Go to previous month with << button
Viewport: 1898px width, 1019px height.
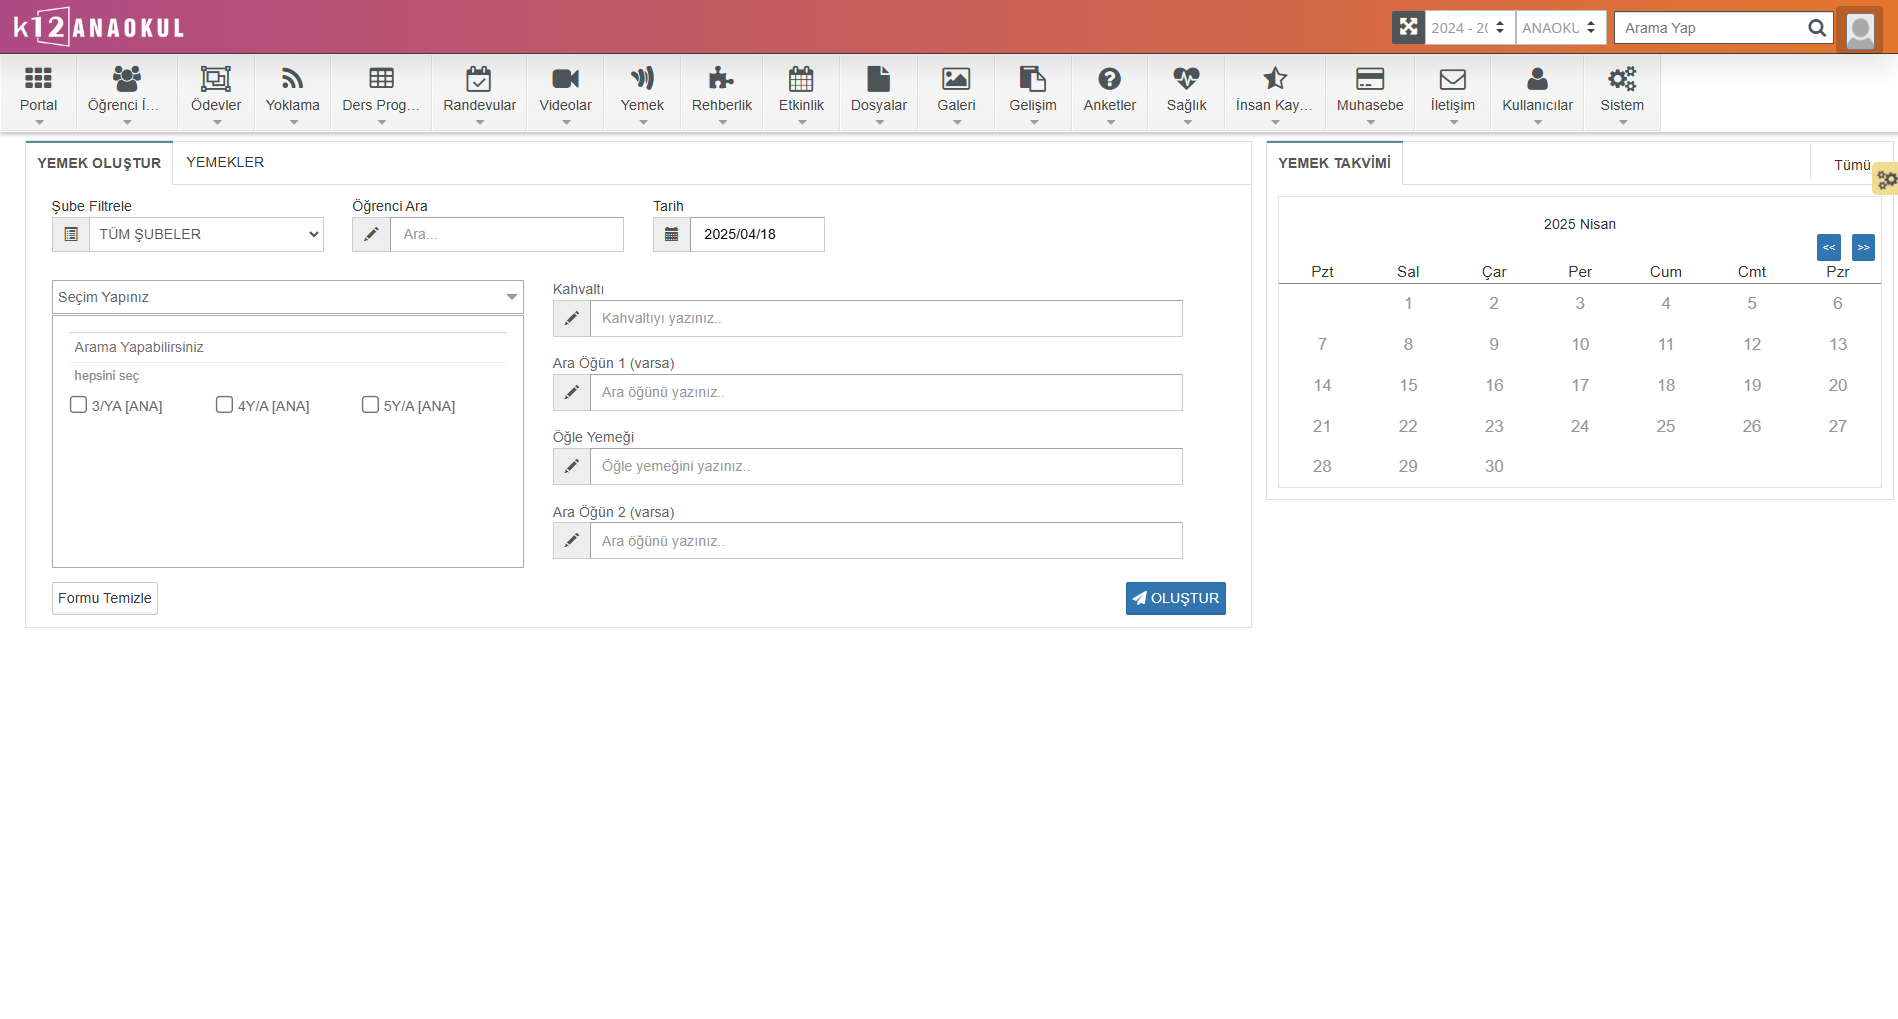tap(1828, 247)
